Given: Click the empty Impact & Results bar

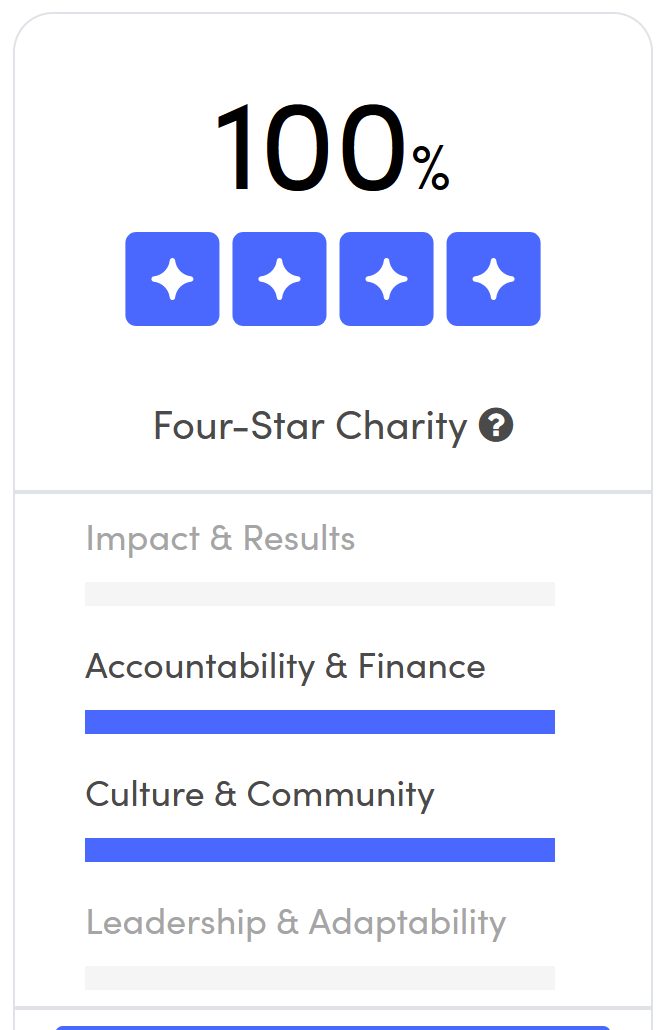Looking at the screenshot, I should pos(320,594).
